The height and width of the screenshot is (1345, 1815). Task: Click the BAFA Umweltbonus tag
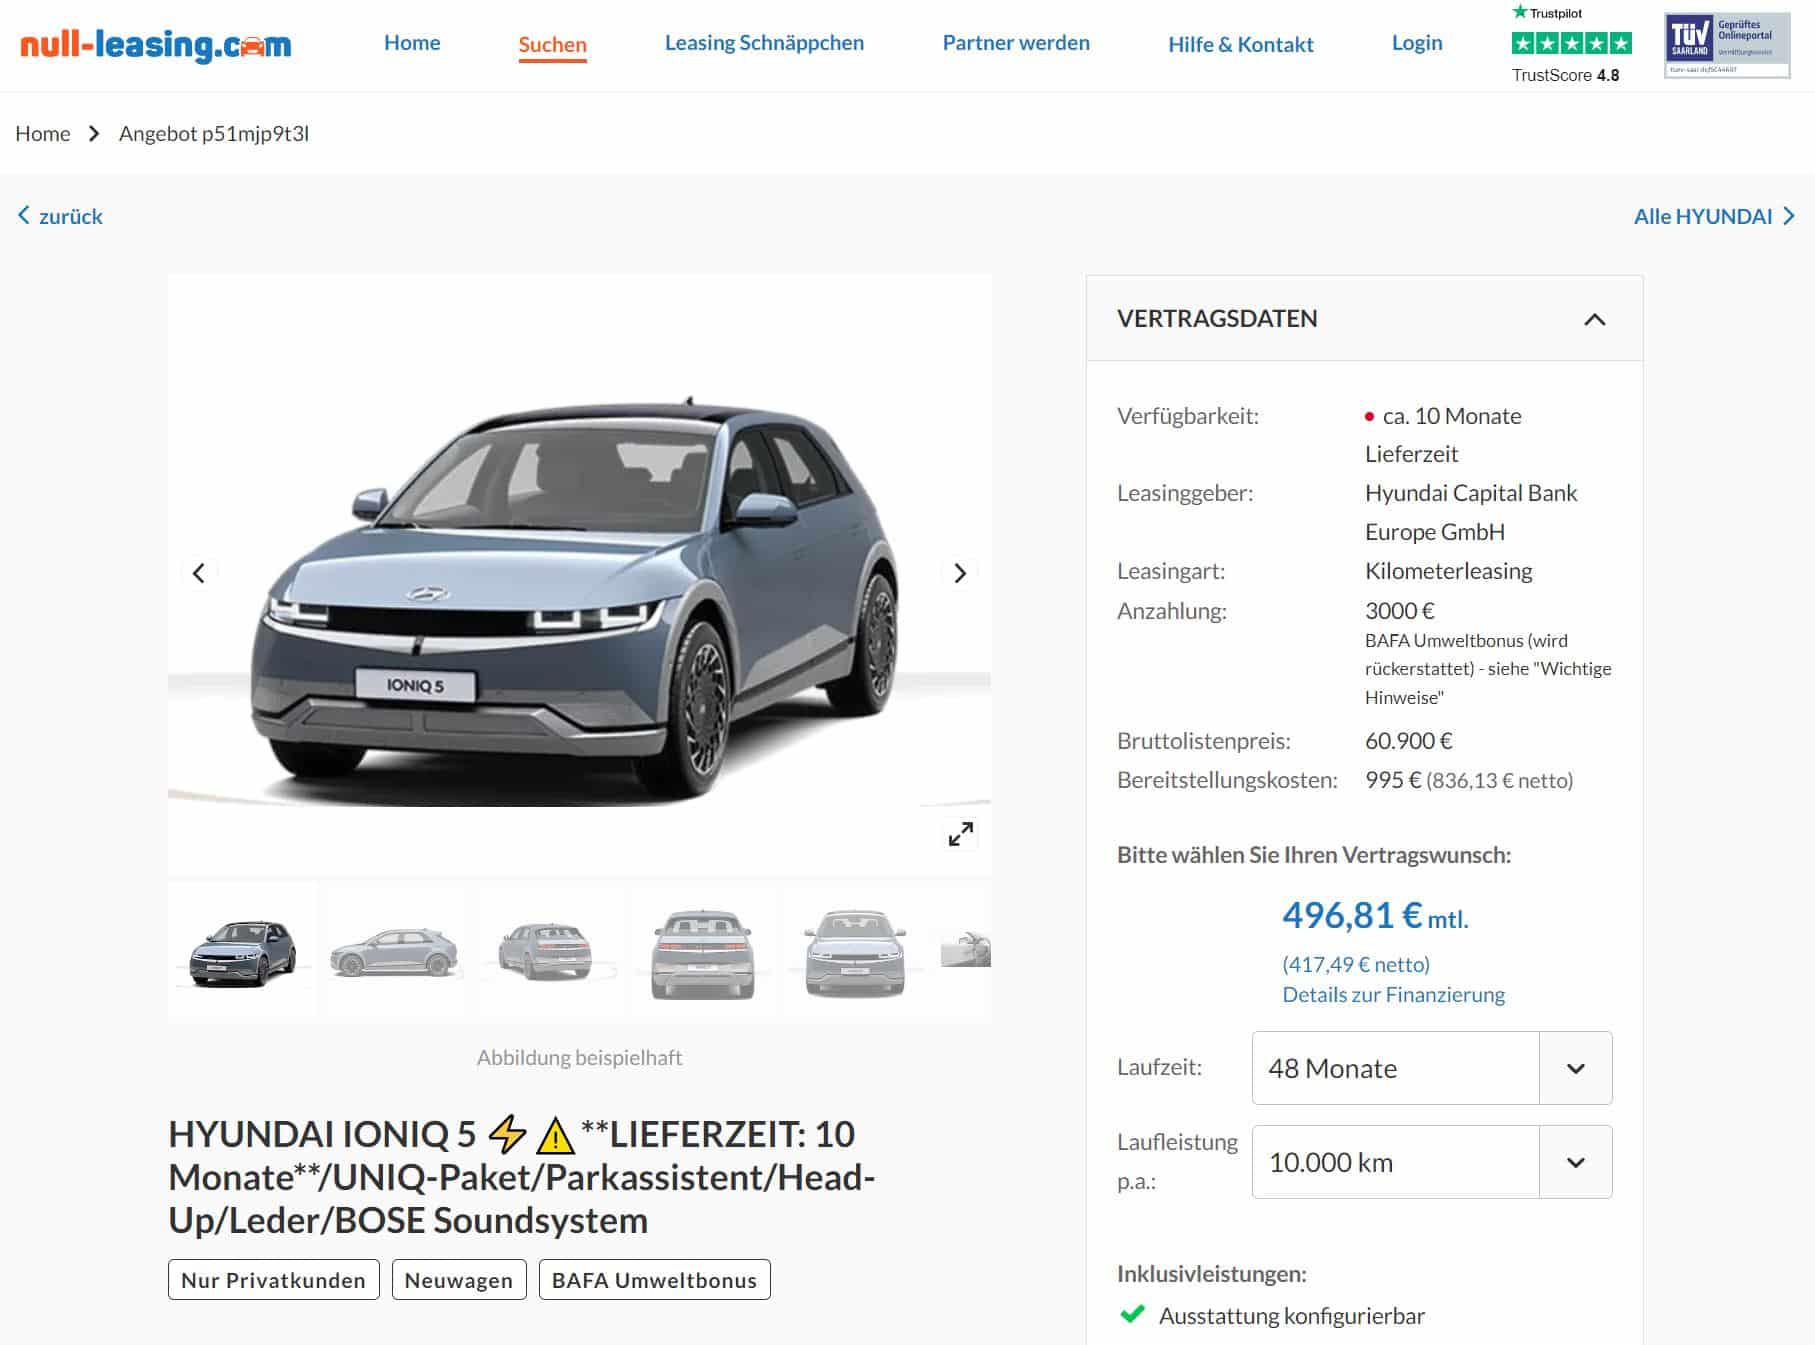pyautogui.click(x=654, y=1280)
